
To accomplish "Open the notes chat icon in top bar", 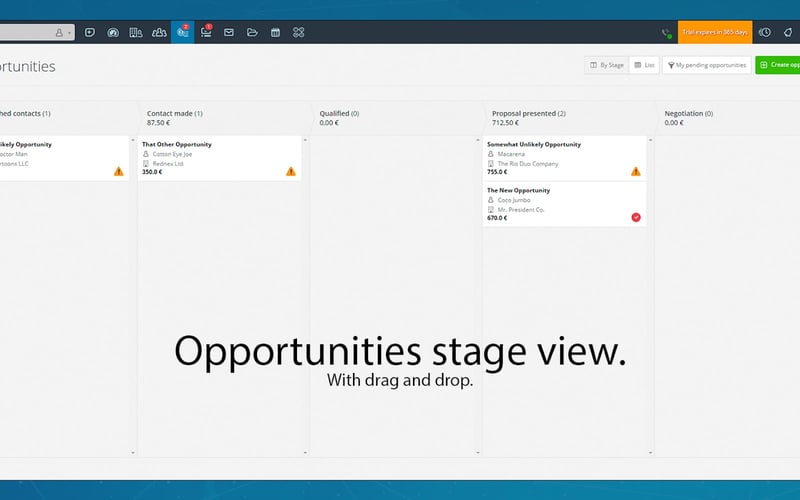I will point(90,33).
